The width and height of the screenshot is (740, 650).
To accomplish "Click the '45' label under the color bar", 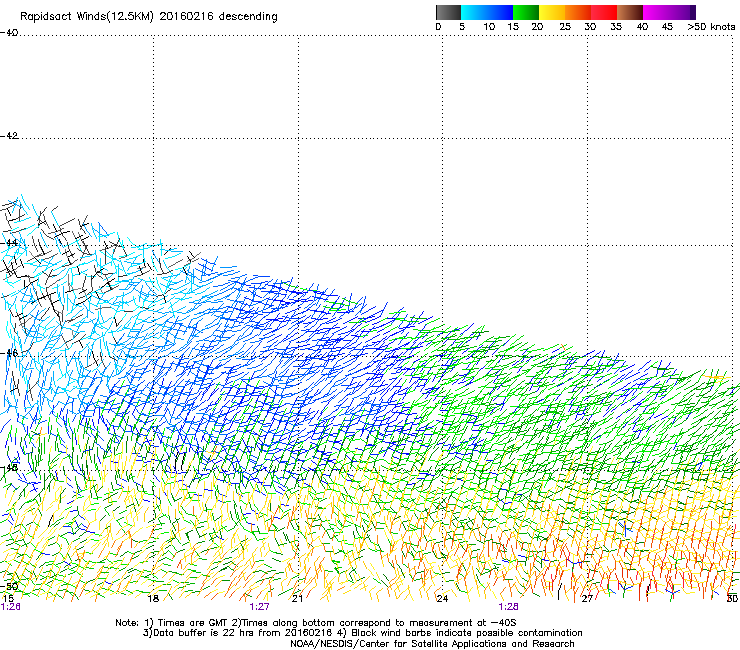I will pos(667,27).
